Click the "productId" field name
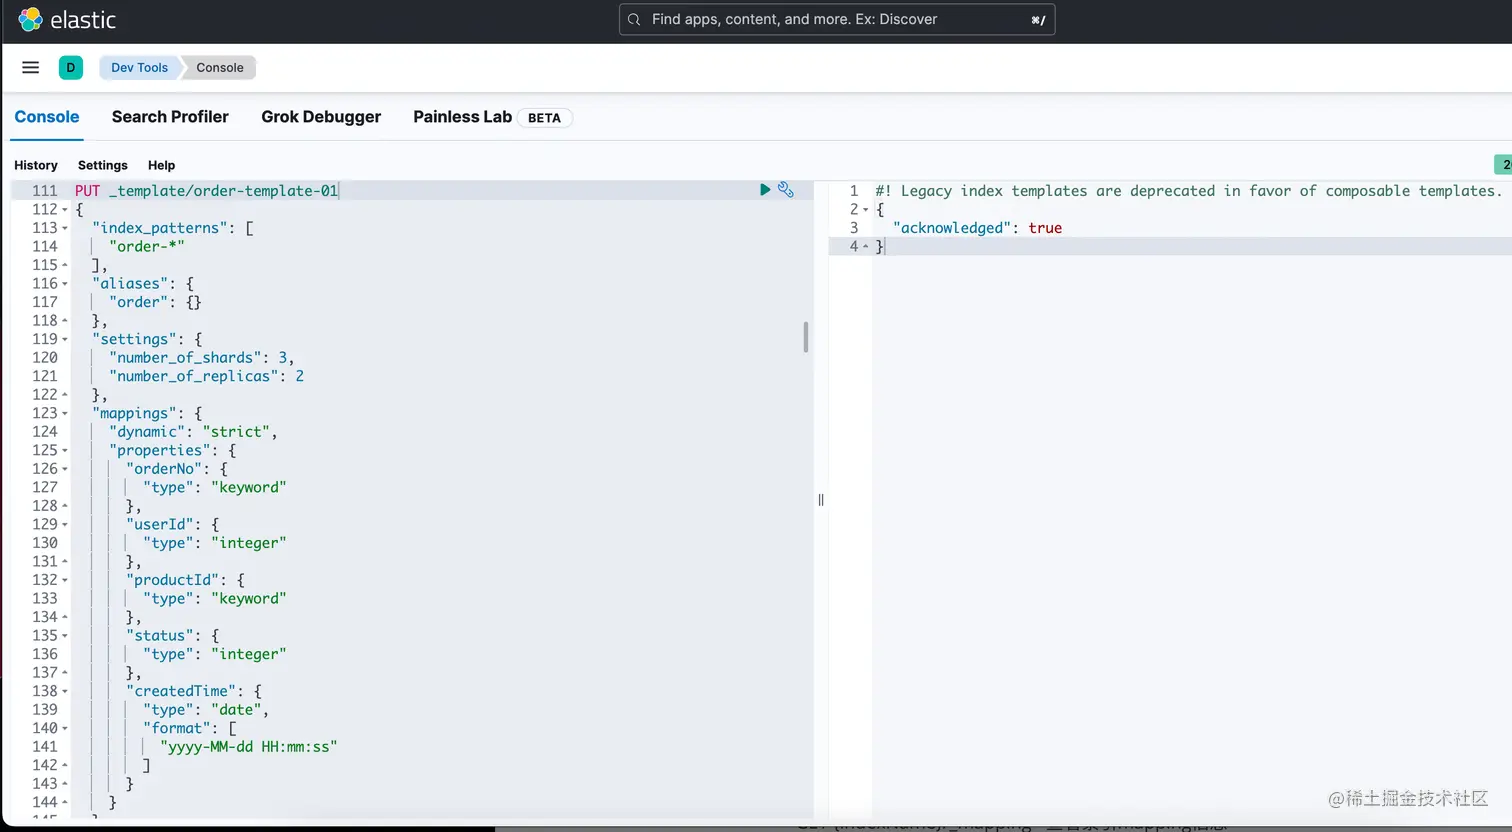This screenshot has width=1512, height=832. click(x=173, y=580)
